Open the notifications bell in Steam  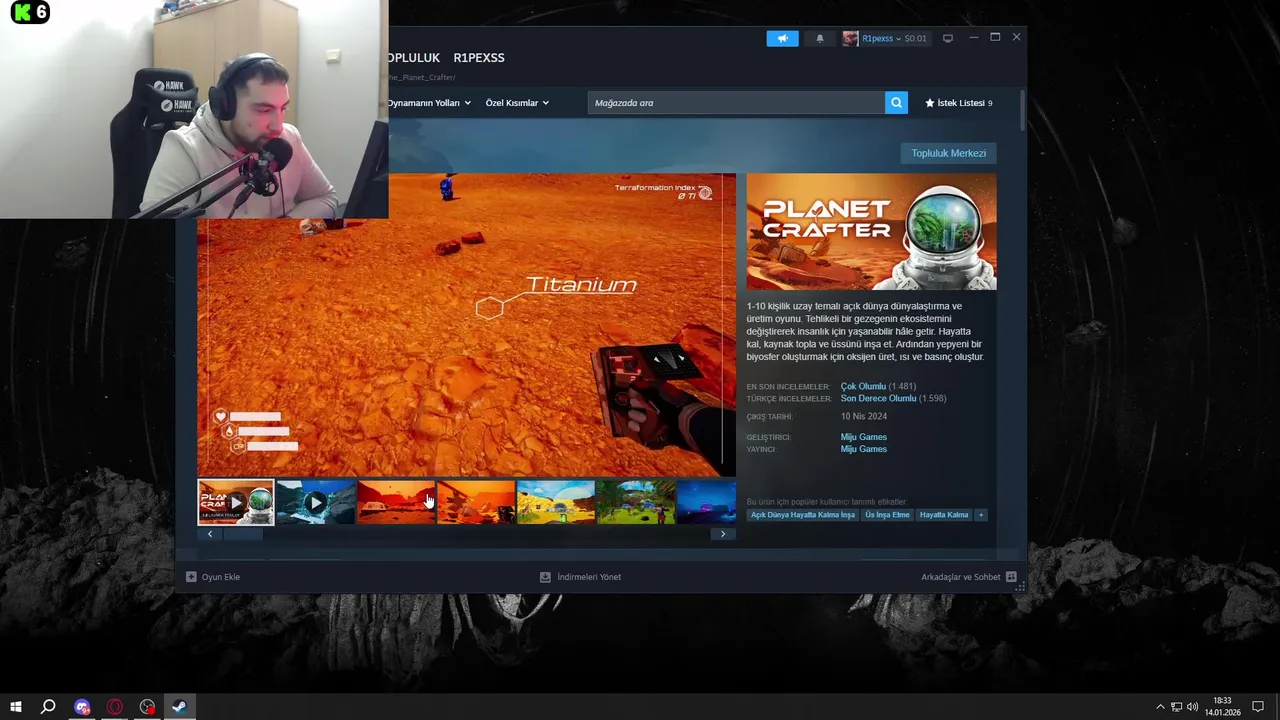pyautogui.click(x=820, y=38)
